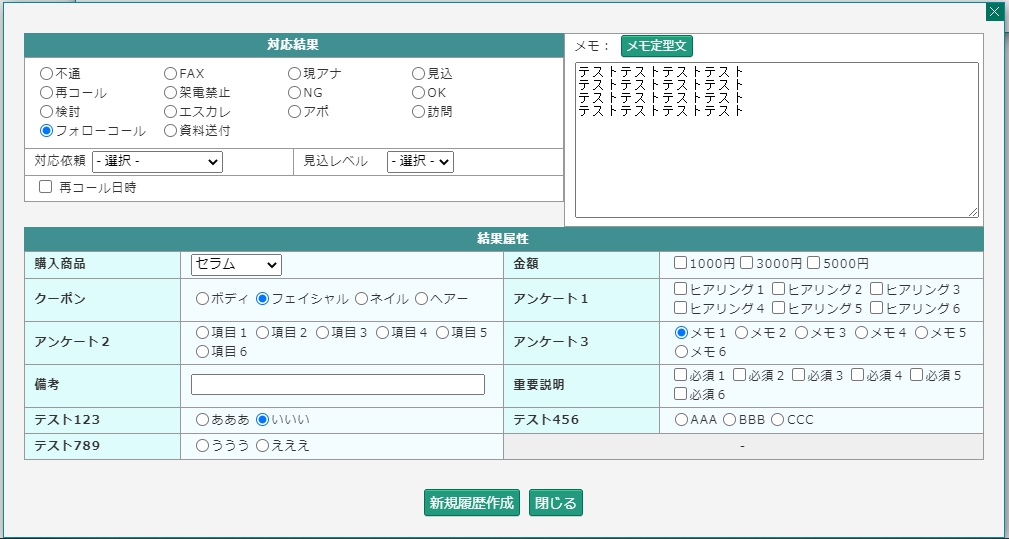
Task: Select メモ1 in アンケート3
Action: (681, 333)
